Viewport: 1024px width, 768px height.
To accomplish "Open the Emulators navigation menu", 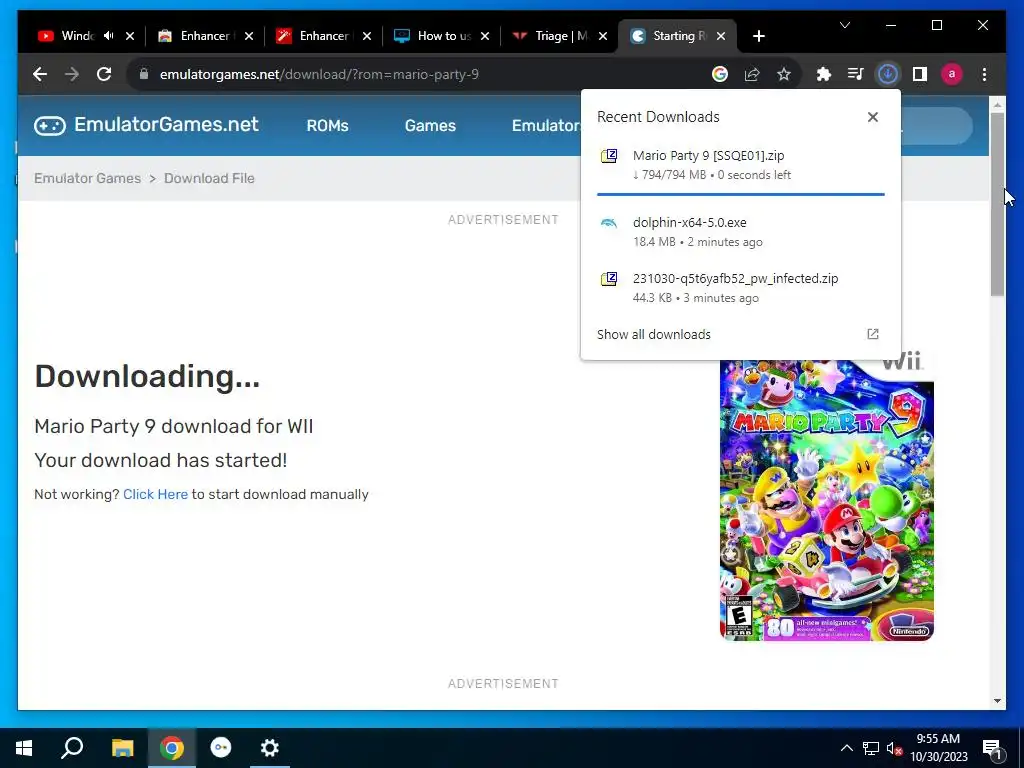I will click(546, 125).
